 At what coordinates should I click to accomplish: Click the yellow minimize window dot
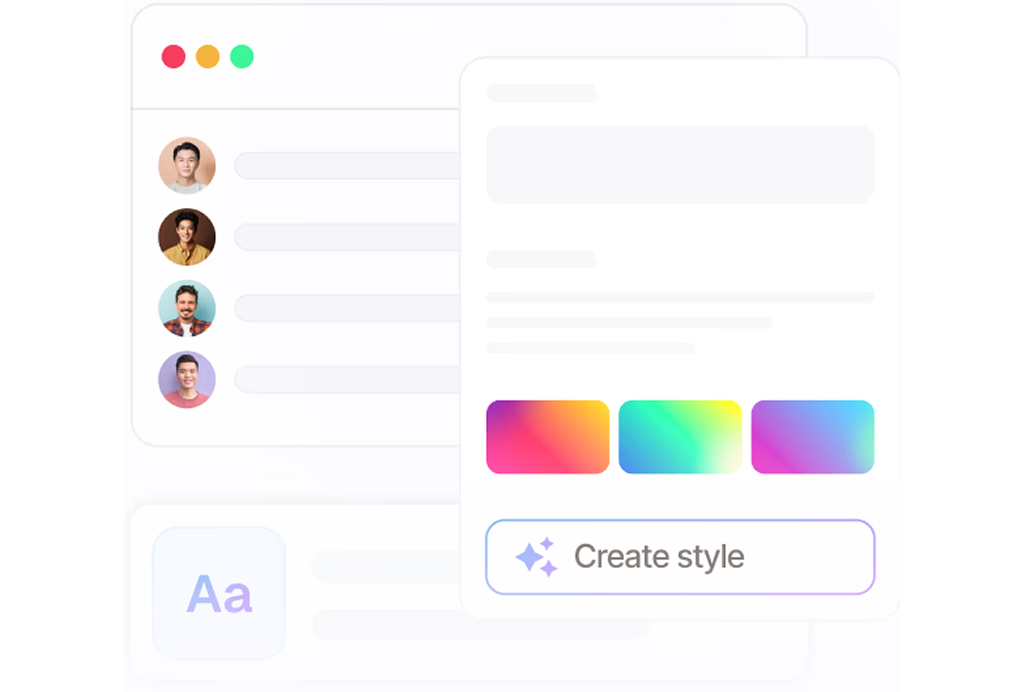click(208, 57)
